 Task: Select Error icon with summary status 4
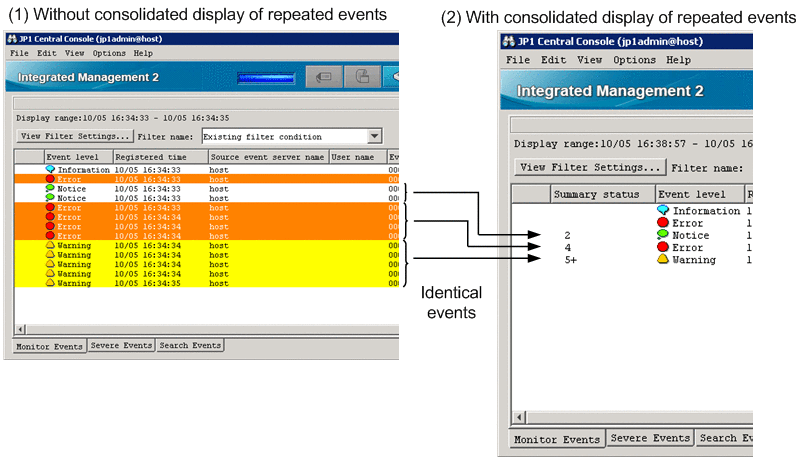[x=663, y=247]
